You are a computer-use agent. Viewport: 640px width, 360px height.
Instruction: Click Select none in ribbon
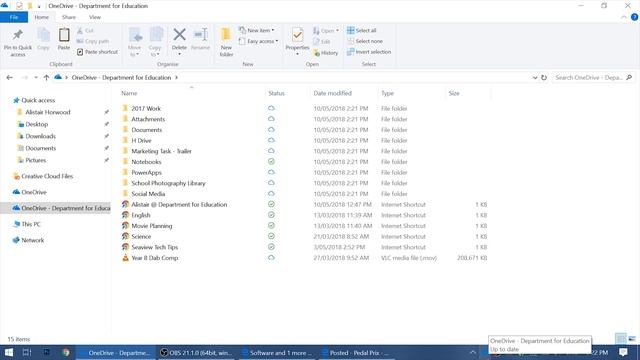pos(365,41)
